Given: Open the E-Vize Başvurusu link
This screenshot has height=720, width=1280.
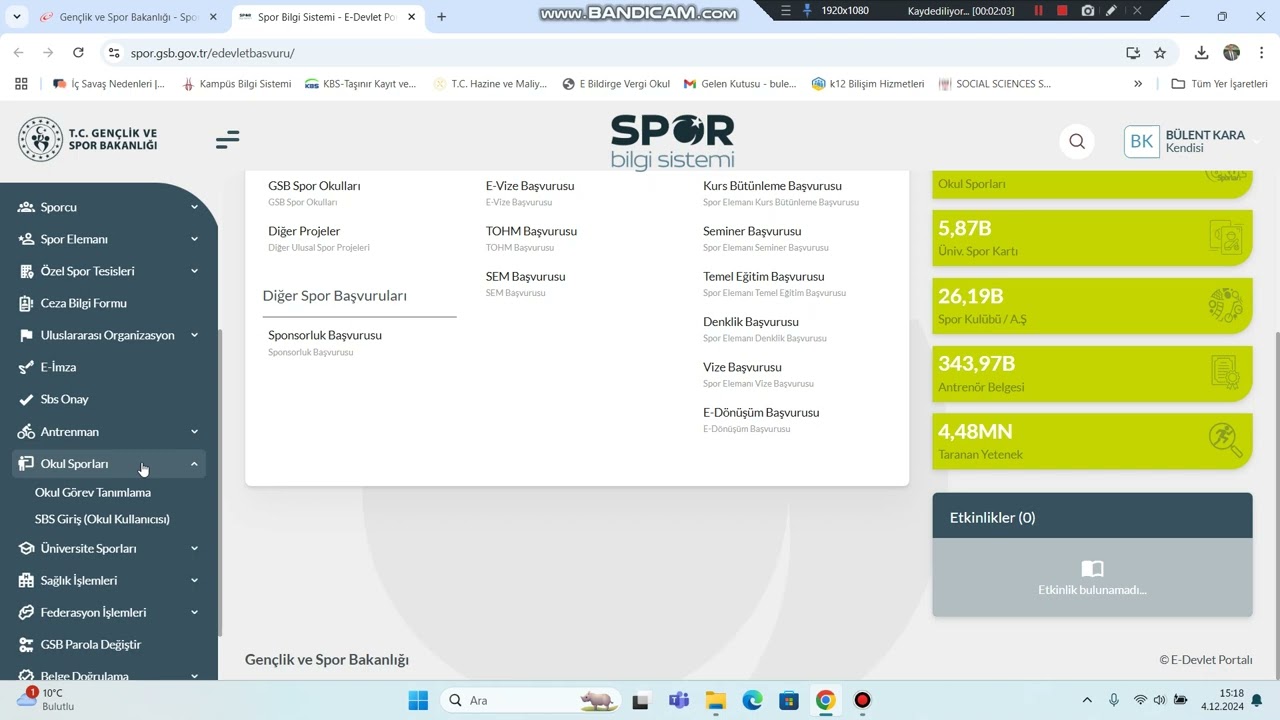Looking at the screenshot, I should [x=530, y=186].
